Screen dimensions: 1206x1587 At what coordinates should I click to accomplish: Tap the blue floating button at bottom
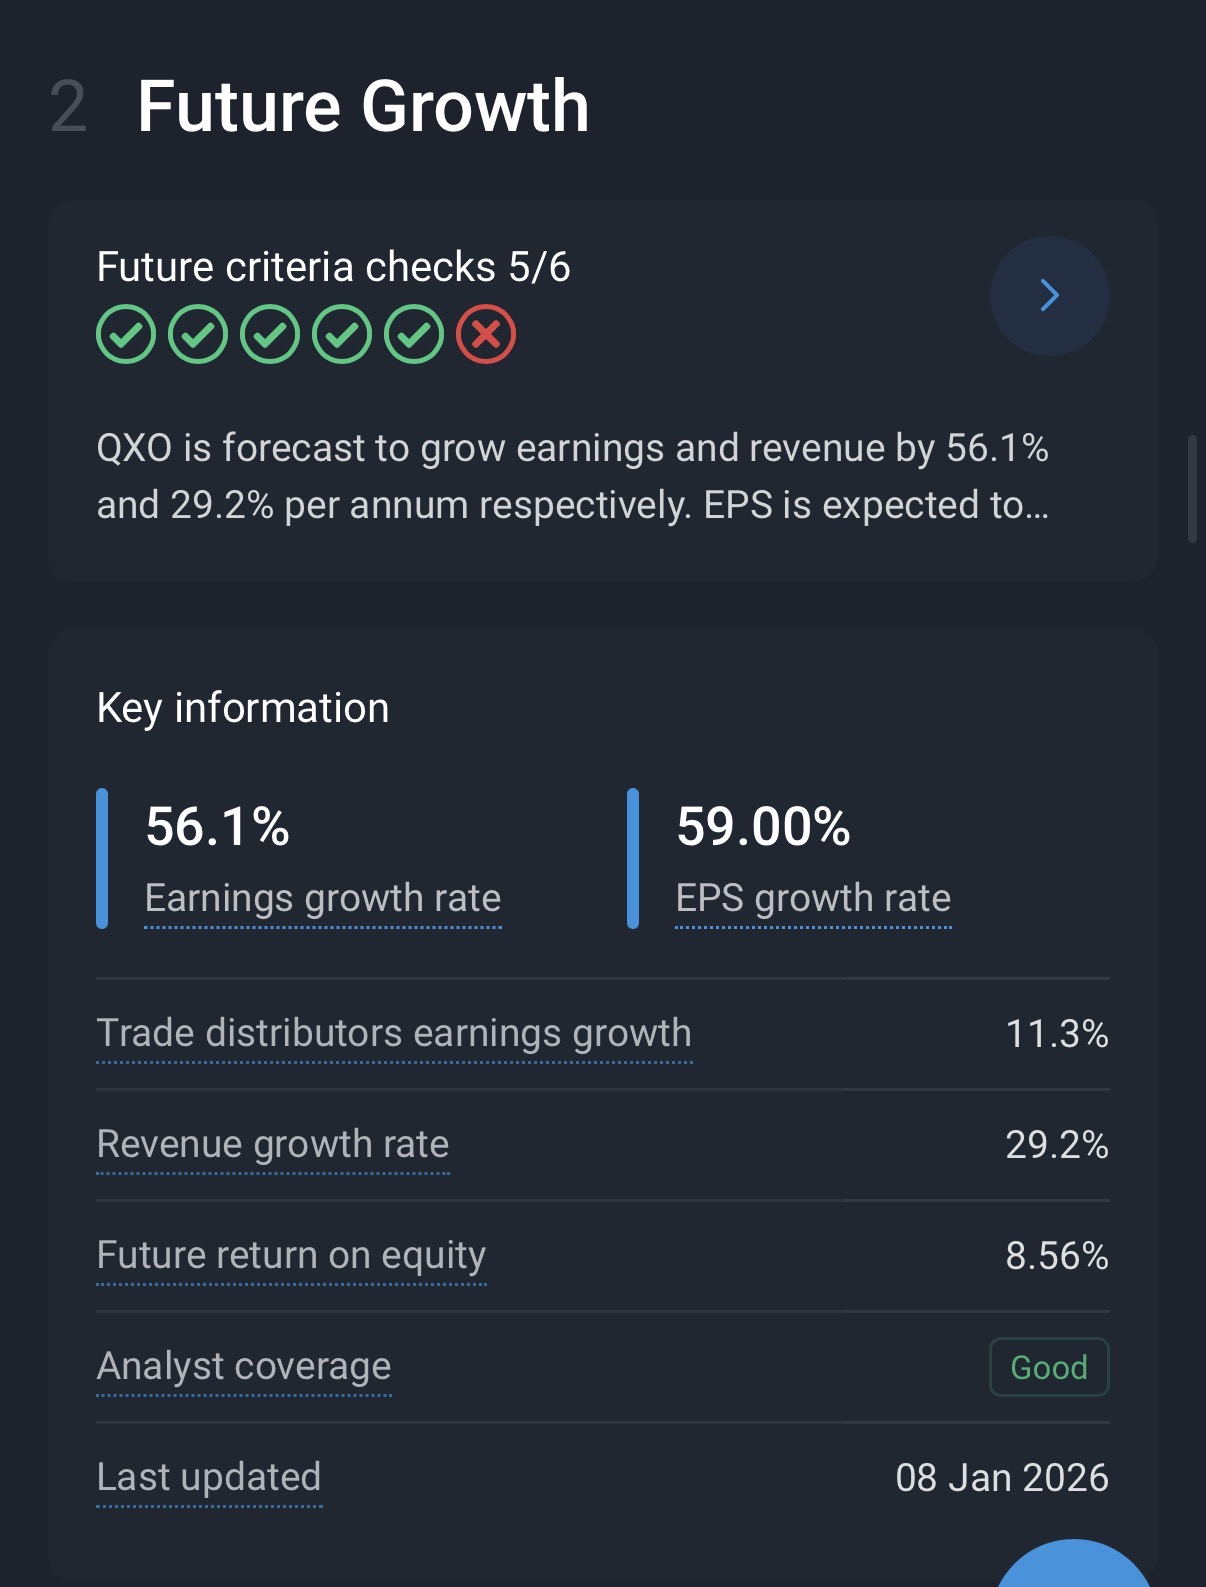[x=1073, y=1568]
